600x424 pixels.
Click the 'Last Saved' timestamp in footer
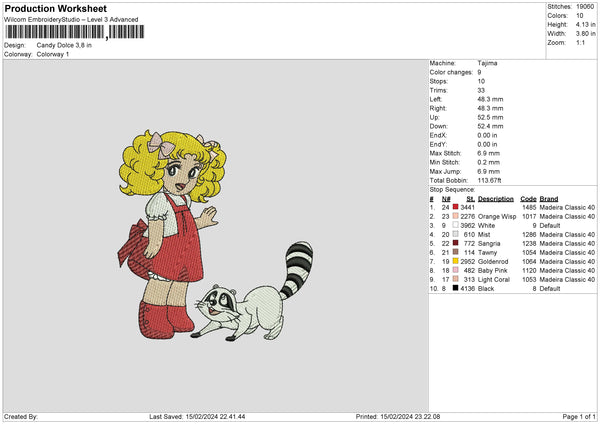click(x=197, y=416)
